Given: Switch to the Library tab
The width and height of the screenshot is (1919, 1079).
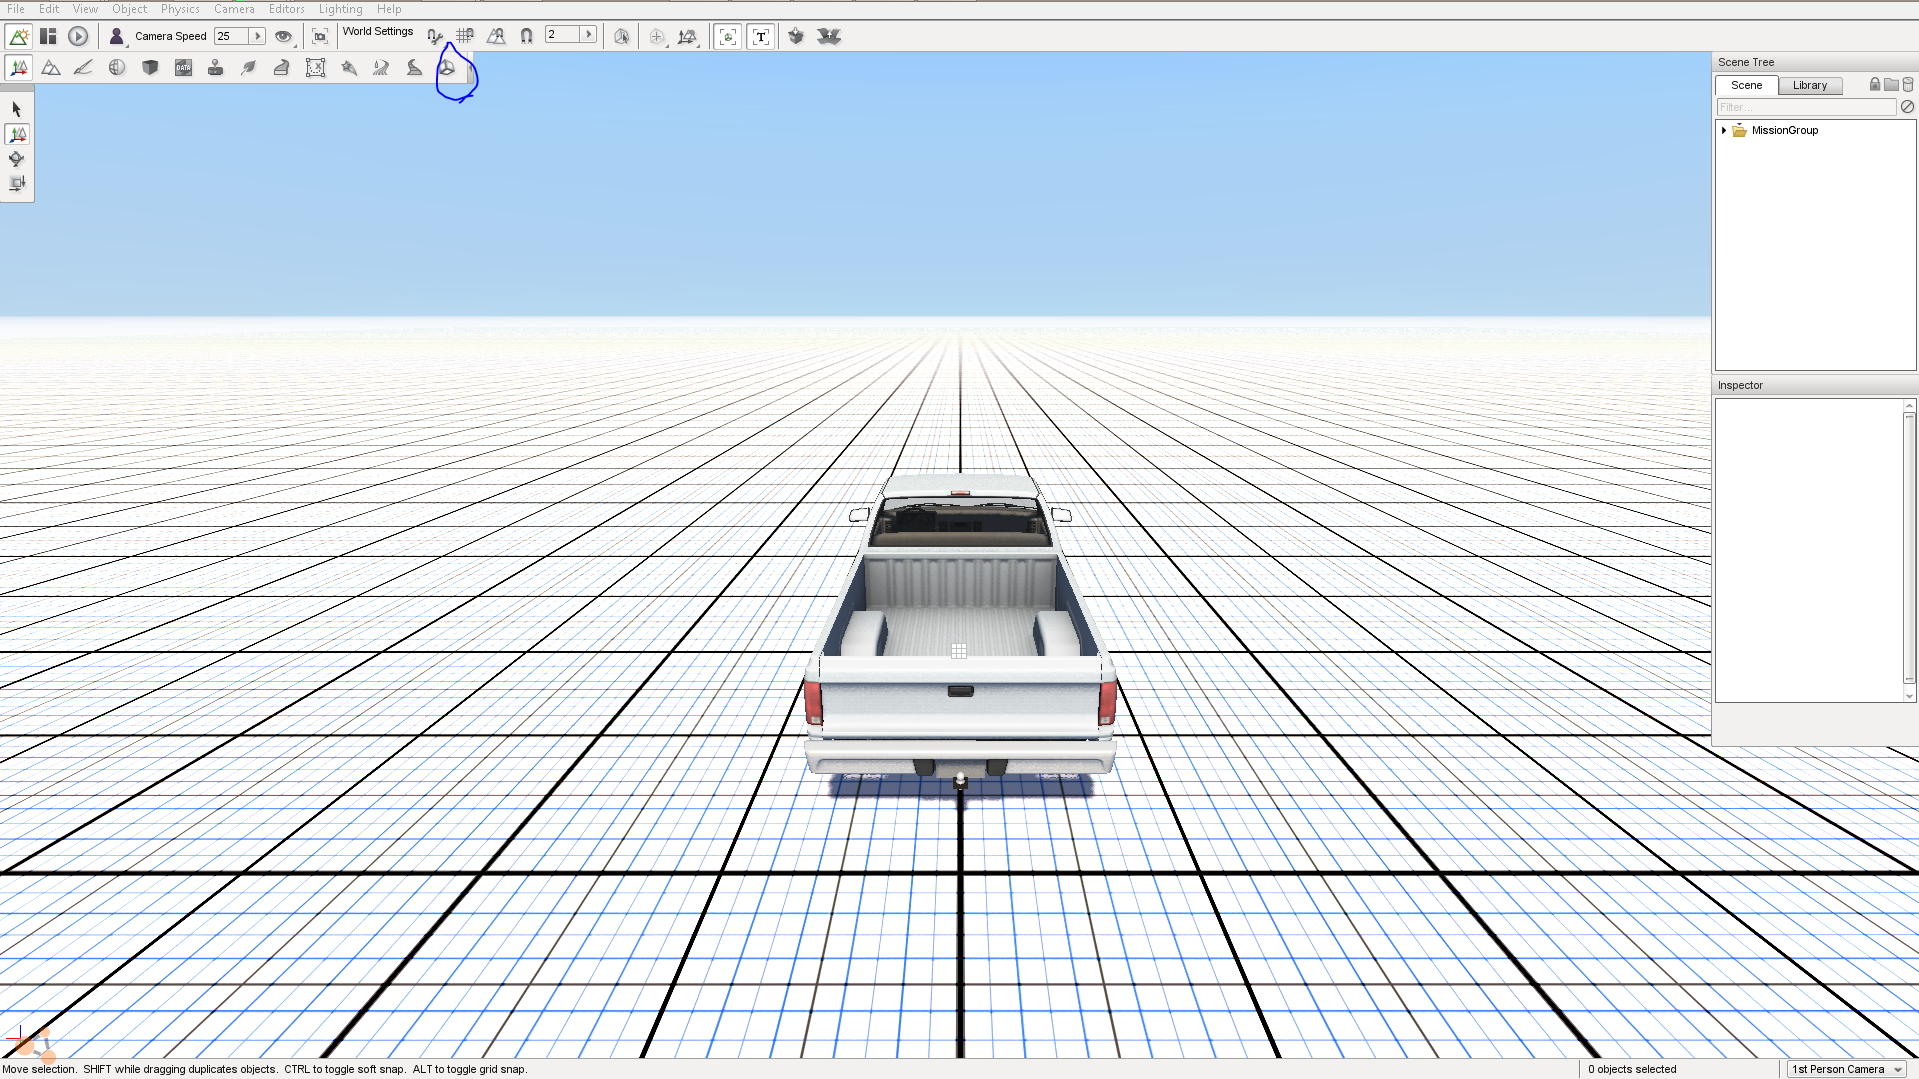Looking at the screenshot, I should [1810, 85].
